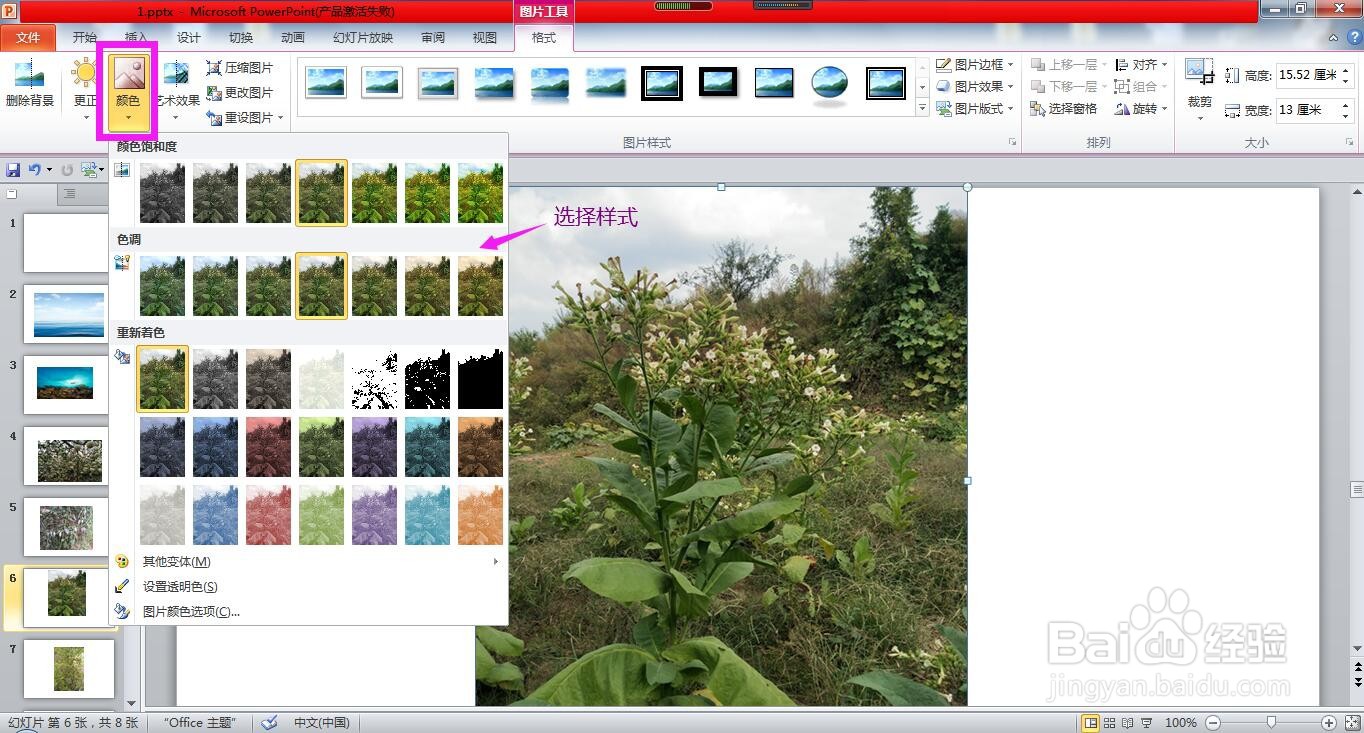The width and height of the screenshot is (1364, 733).
Task: Select slide 5 thumbnail
Action: (x=66, y=527)
